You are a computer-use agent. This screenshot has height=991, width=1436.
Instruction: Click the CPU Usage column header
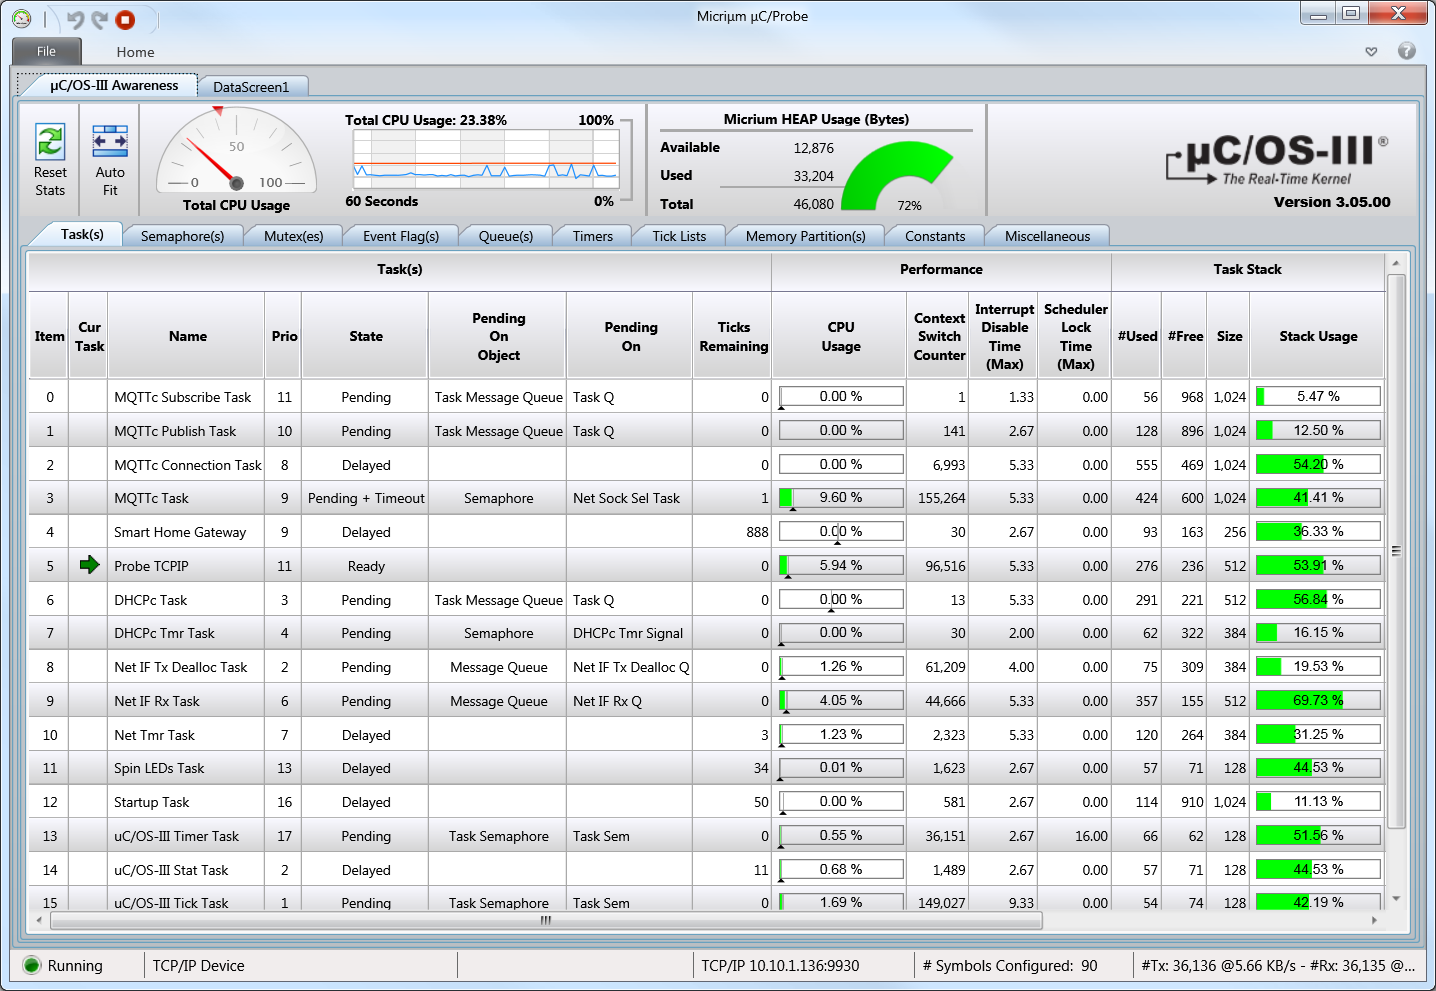(x=840, y=336)
